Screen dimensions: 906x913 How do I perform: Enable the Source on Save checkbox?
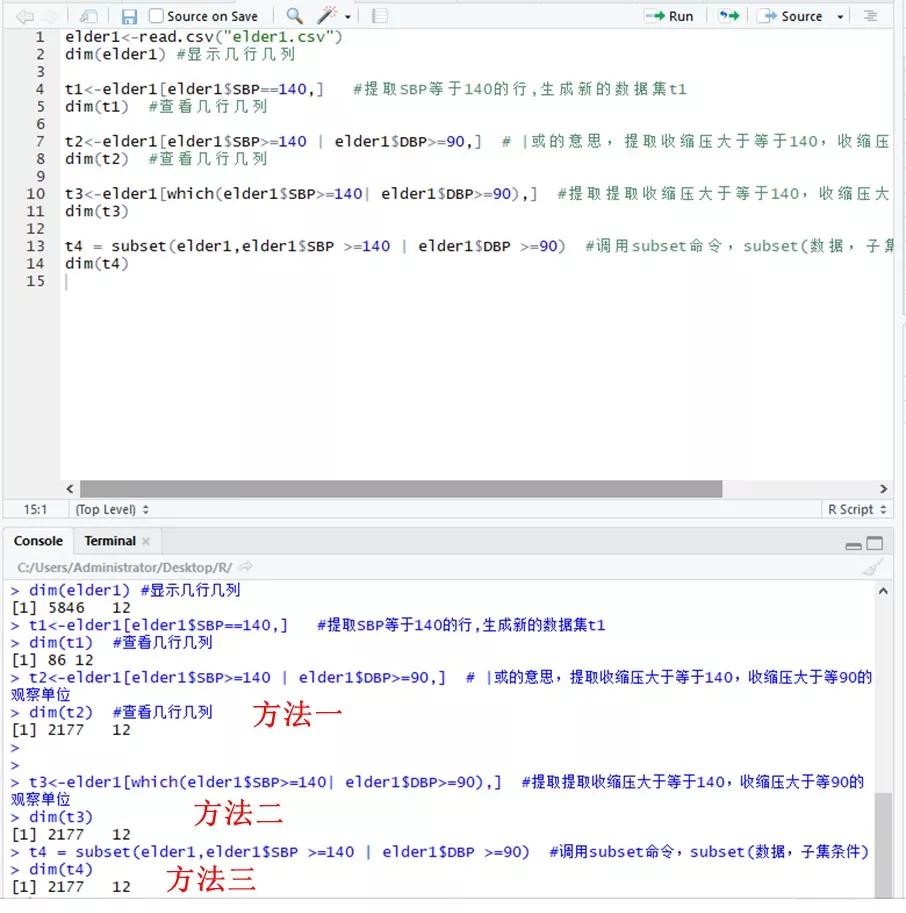point(156,16)
